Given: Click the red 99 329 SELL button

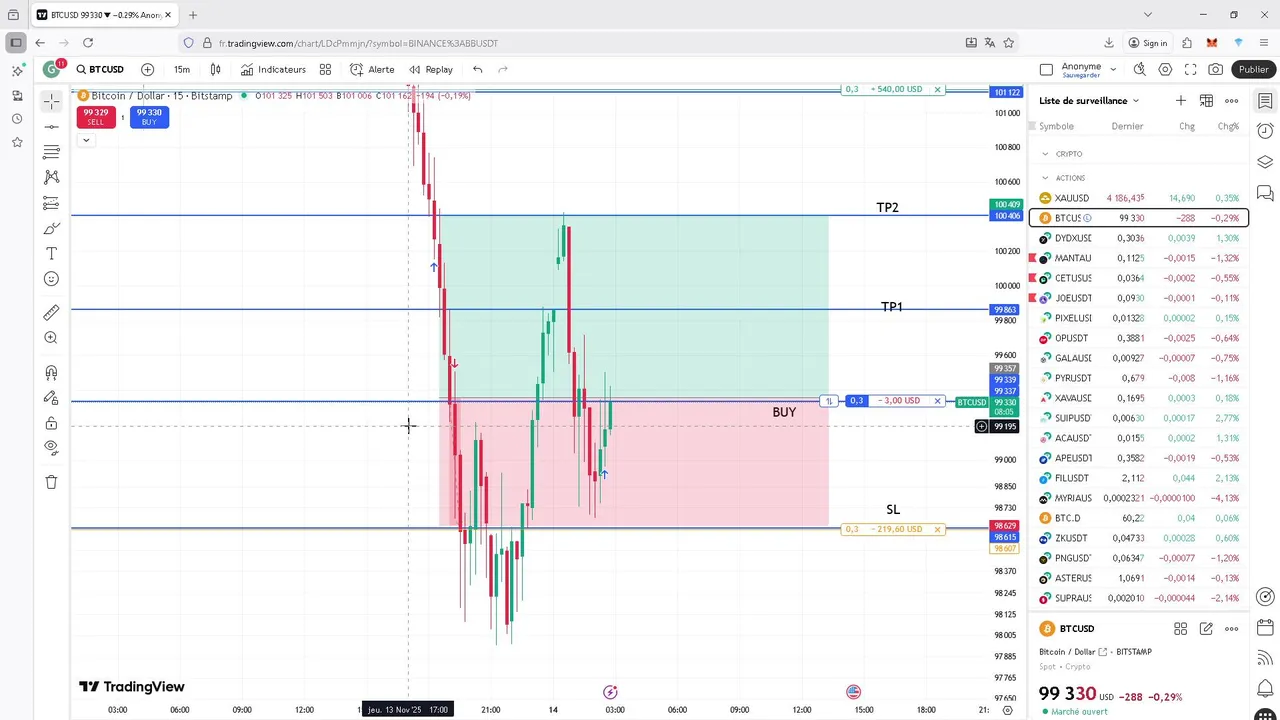Looking at the screenshot, I should point(96,117).
